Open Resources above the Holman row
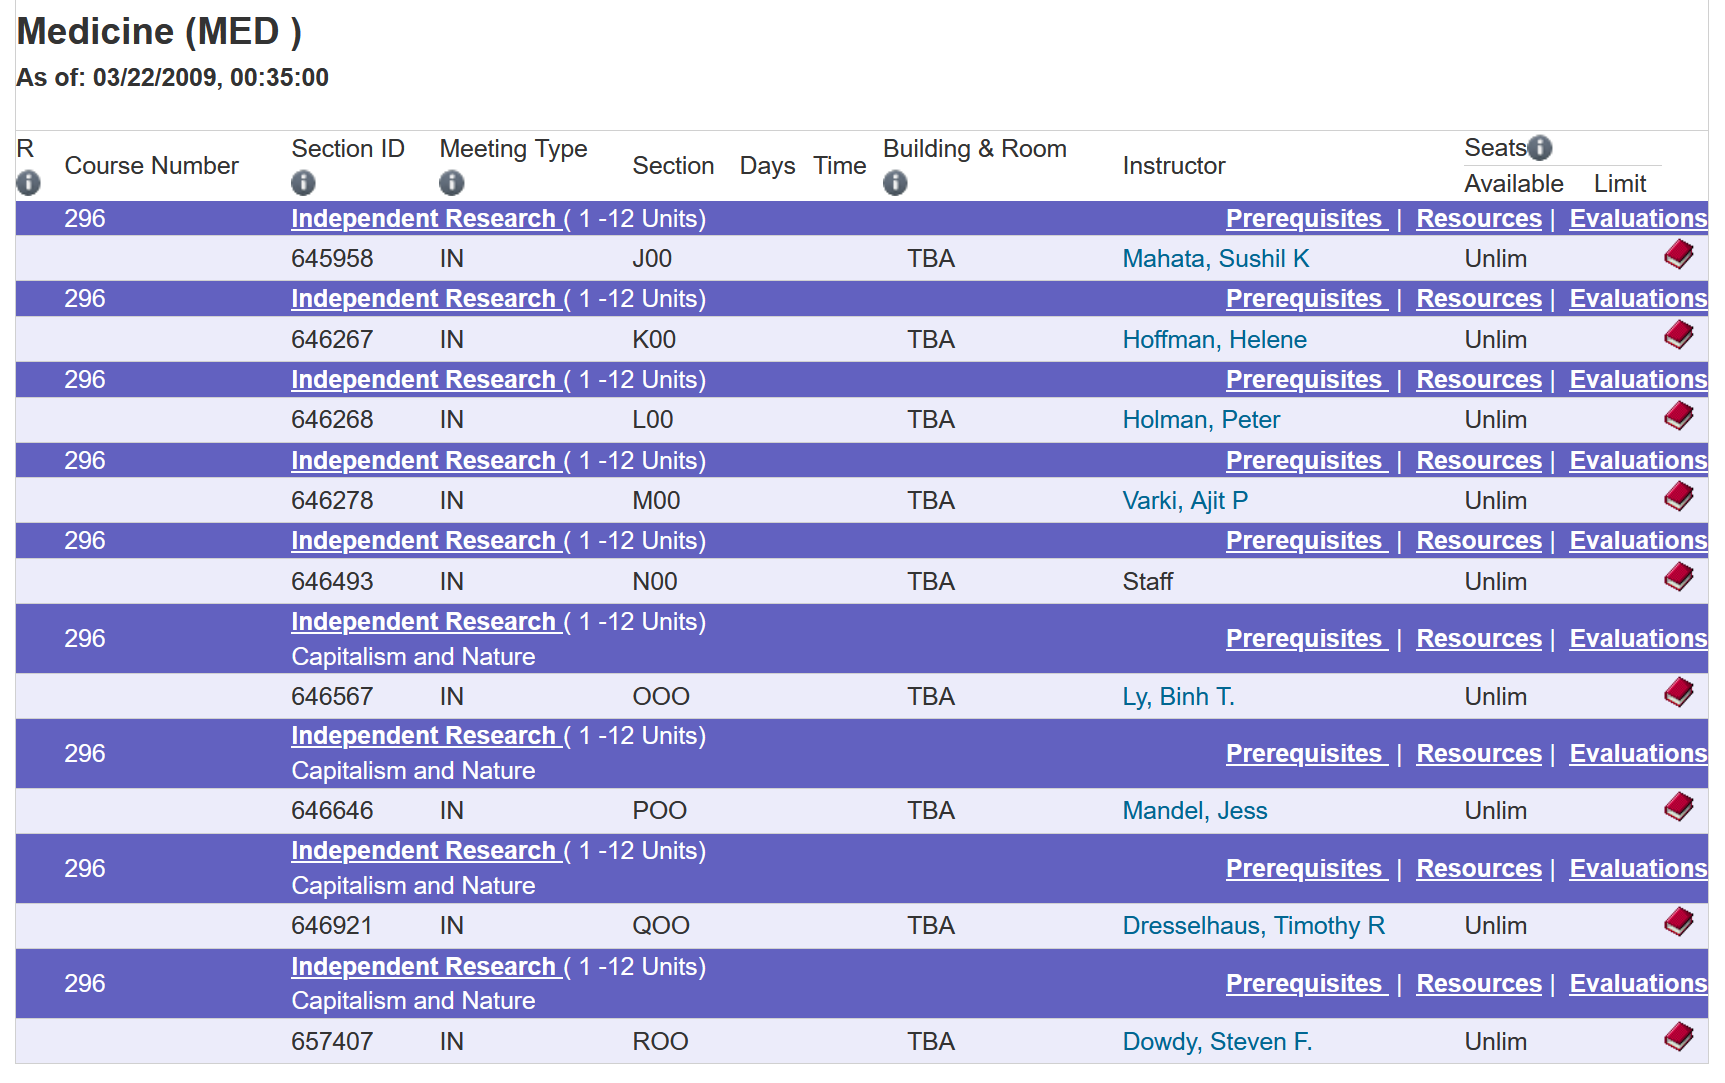The width and height of the screenshot is (1725, 1083). click(x=1479, y=379)
